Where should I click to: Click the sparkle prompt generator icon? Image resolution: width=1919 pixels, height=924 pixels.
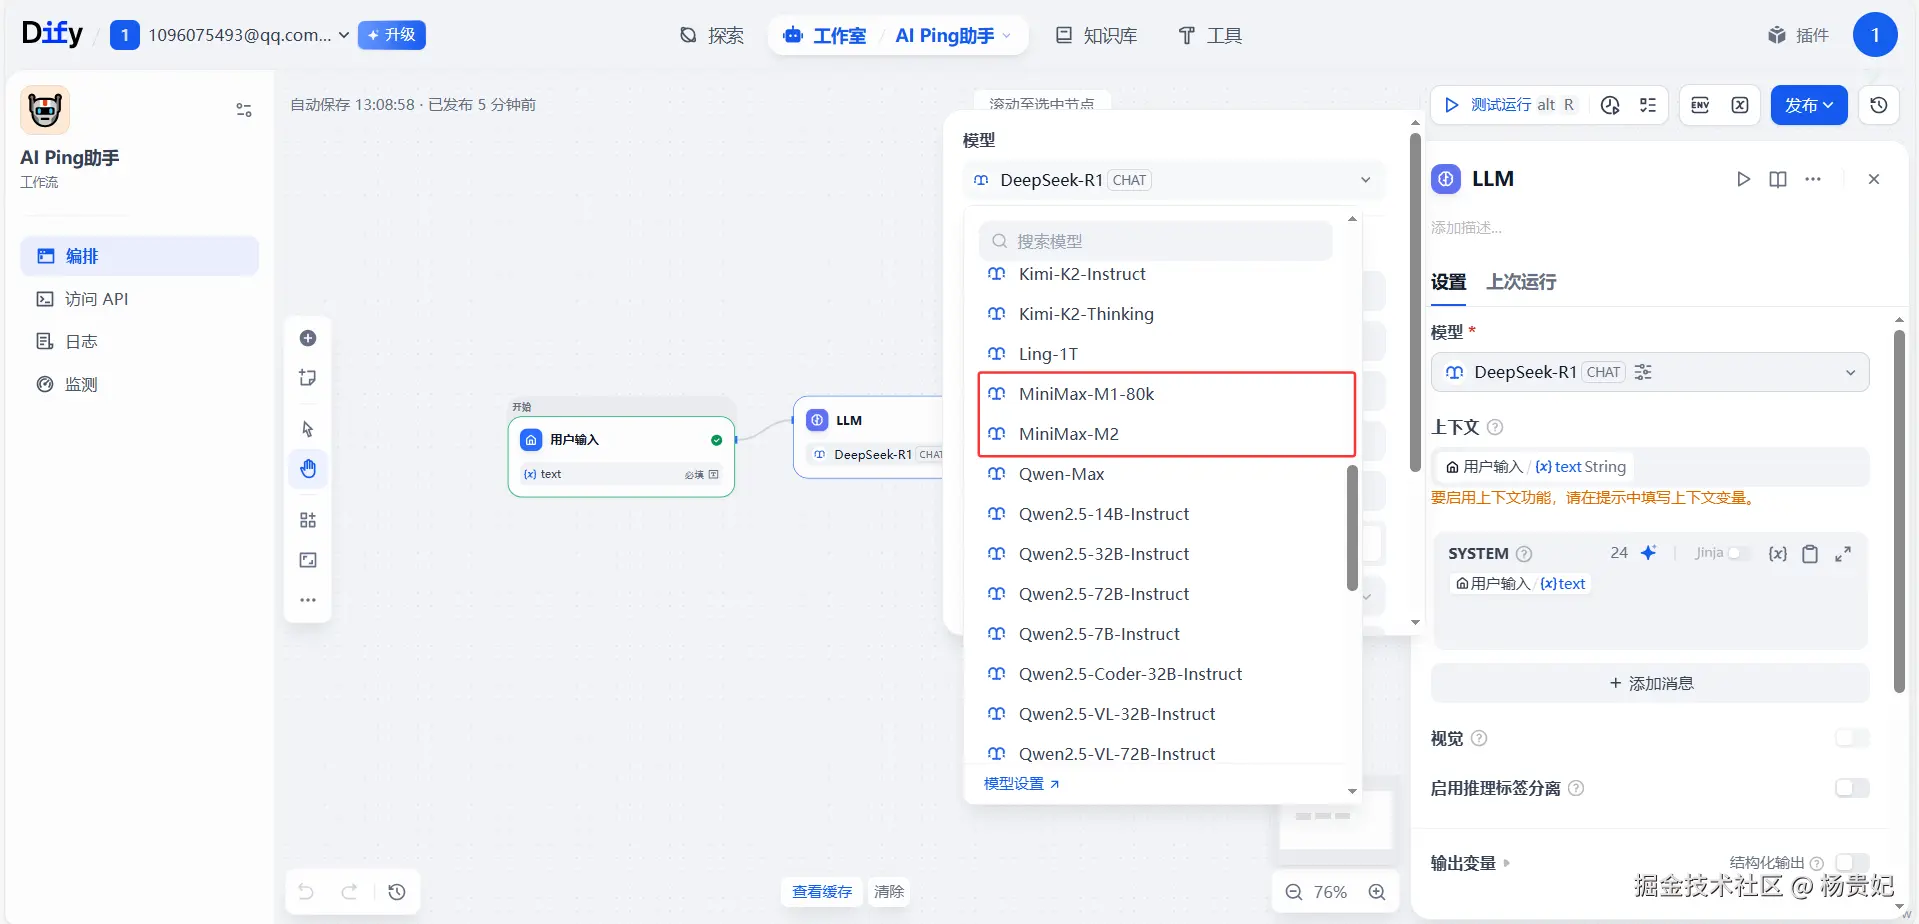pos(1649,553)
